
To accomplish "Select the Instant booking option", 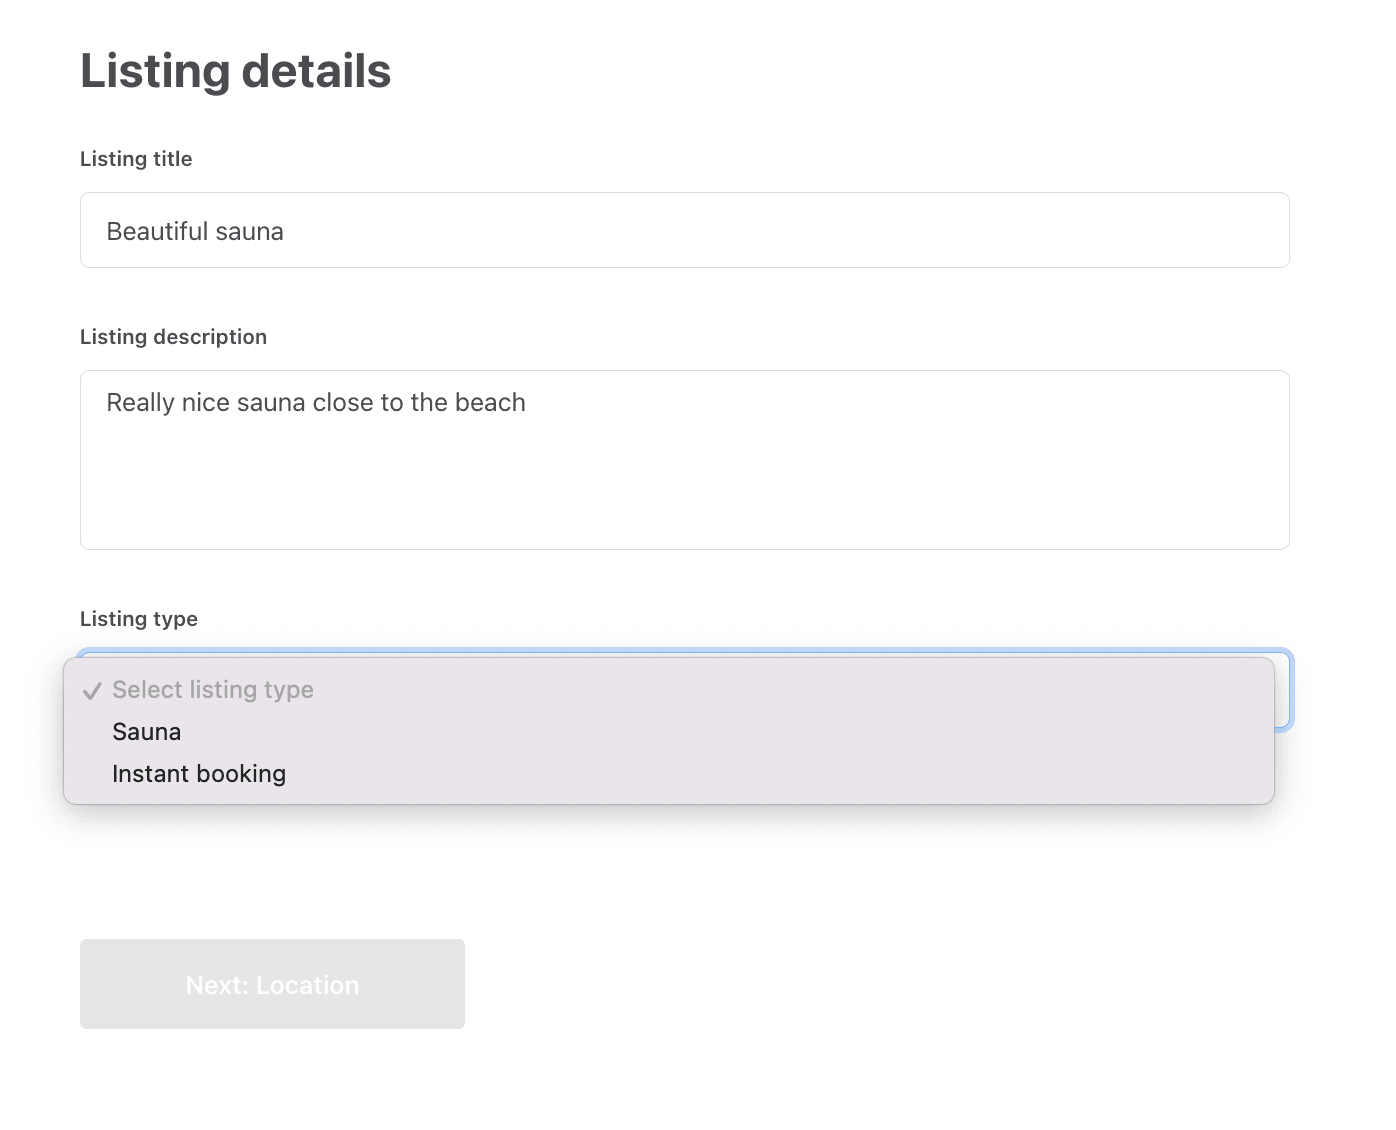I will click(199, 774).
